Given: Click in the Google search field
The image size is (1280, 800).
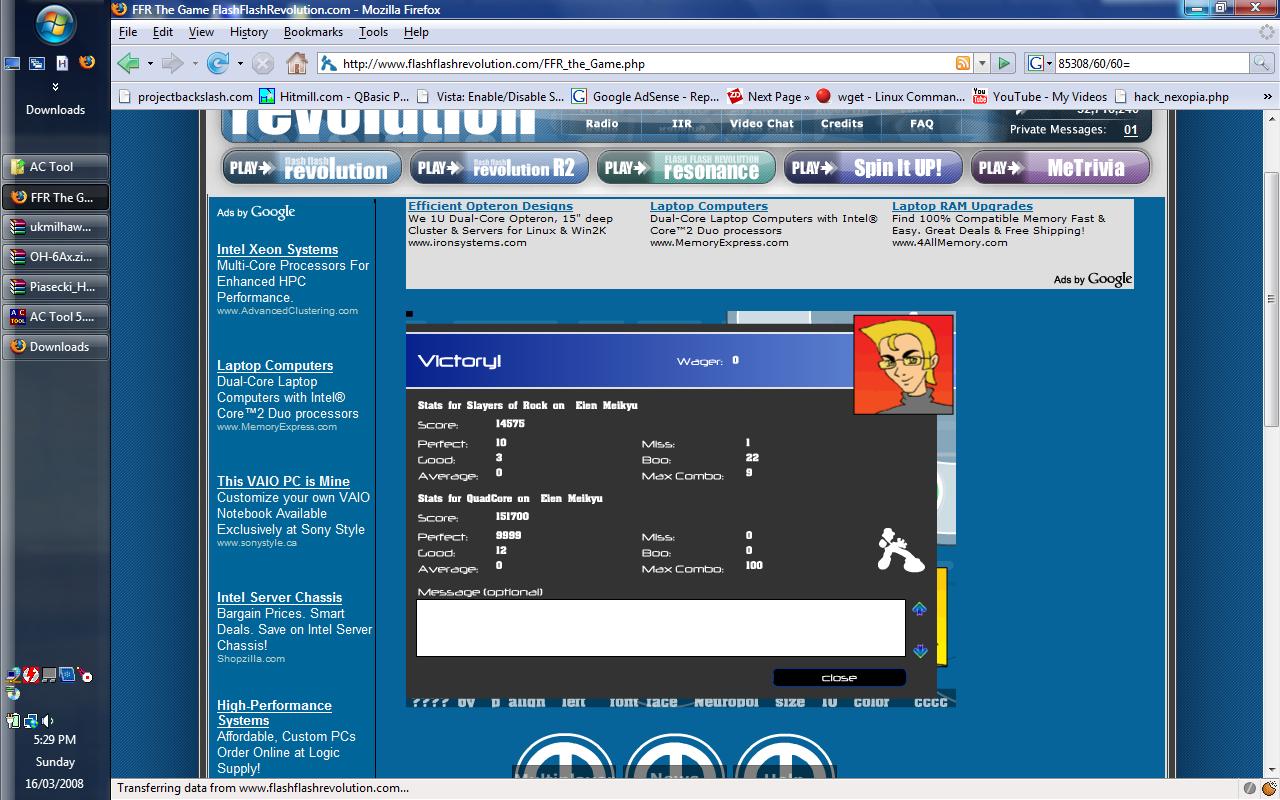Looking at the screenshot, I should 1152,63.
